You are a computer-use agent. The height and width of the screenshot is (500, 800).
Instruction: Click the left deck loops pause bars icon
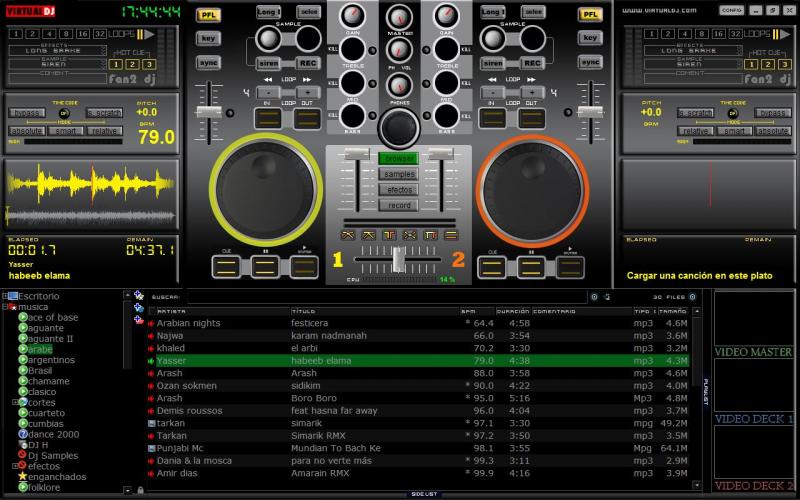pos(140,34)
